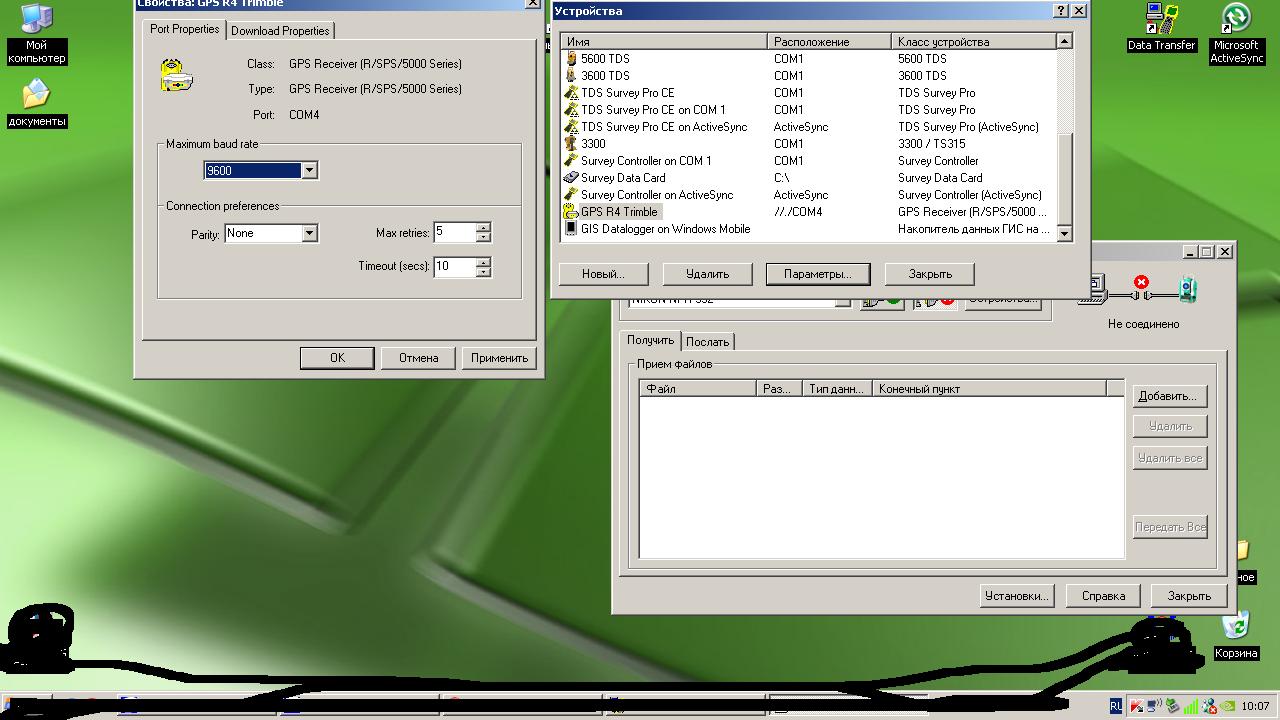Click the Файл column header in file list
Screen dimensions: 1280x720
click(x=698, y=389)
